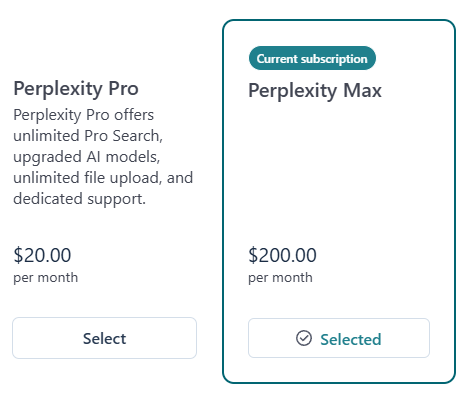Click the 'unlimited file upload, and' line

click(103, 178)
